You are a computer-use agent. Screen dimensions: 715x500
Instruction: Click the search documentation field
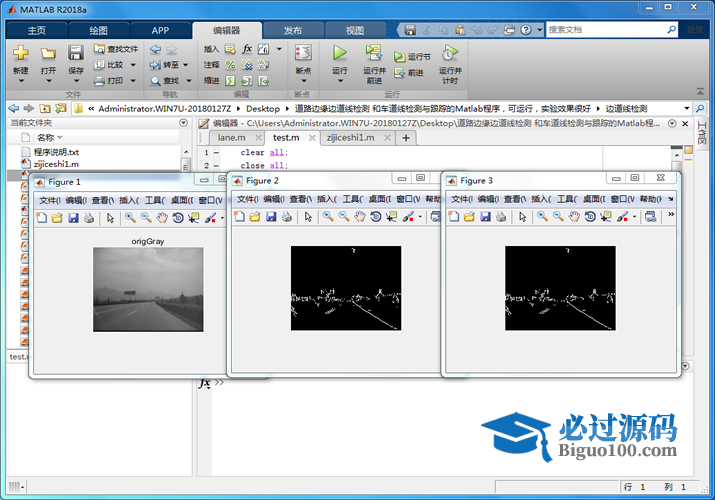[606, 30]
